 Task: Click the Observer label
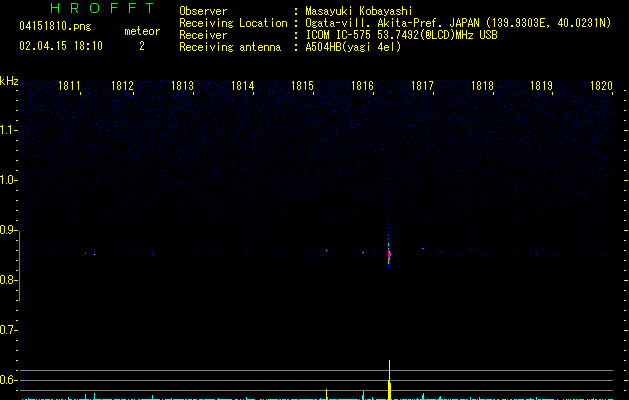(203, 11)
